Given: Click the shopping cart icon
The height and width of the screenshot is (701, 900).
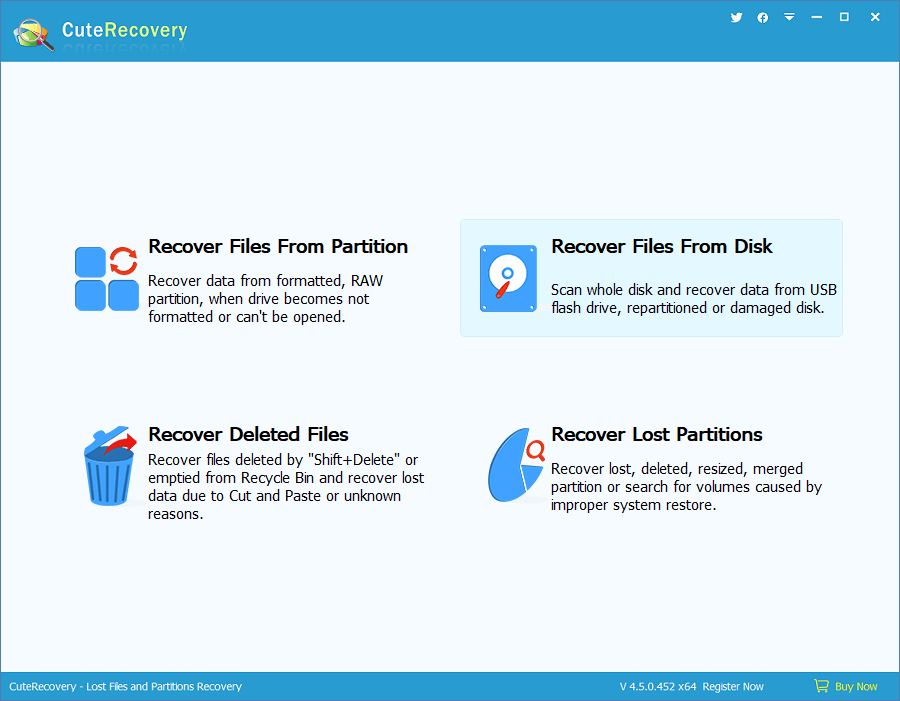Looking at the screenshot, I should pyautogui.click(x=821, y=685).
